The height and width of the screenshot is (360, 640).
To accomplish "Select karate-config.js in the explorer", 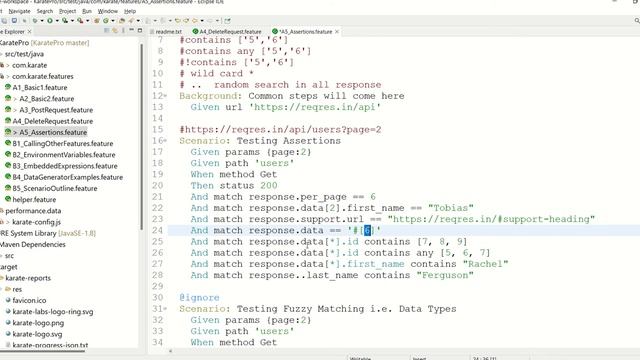I will pyautogui.click(x=36, y=222).
